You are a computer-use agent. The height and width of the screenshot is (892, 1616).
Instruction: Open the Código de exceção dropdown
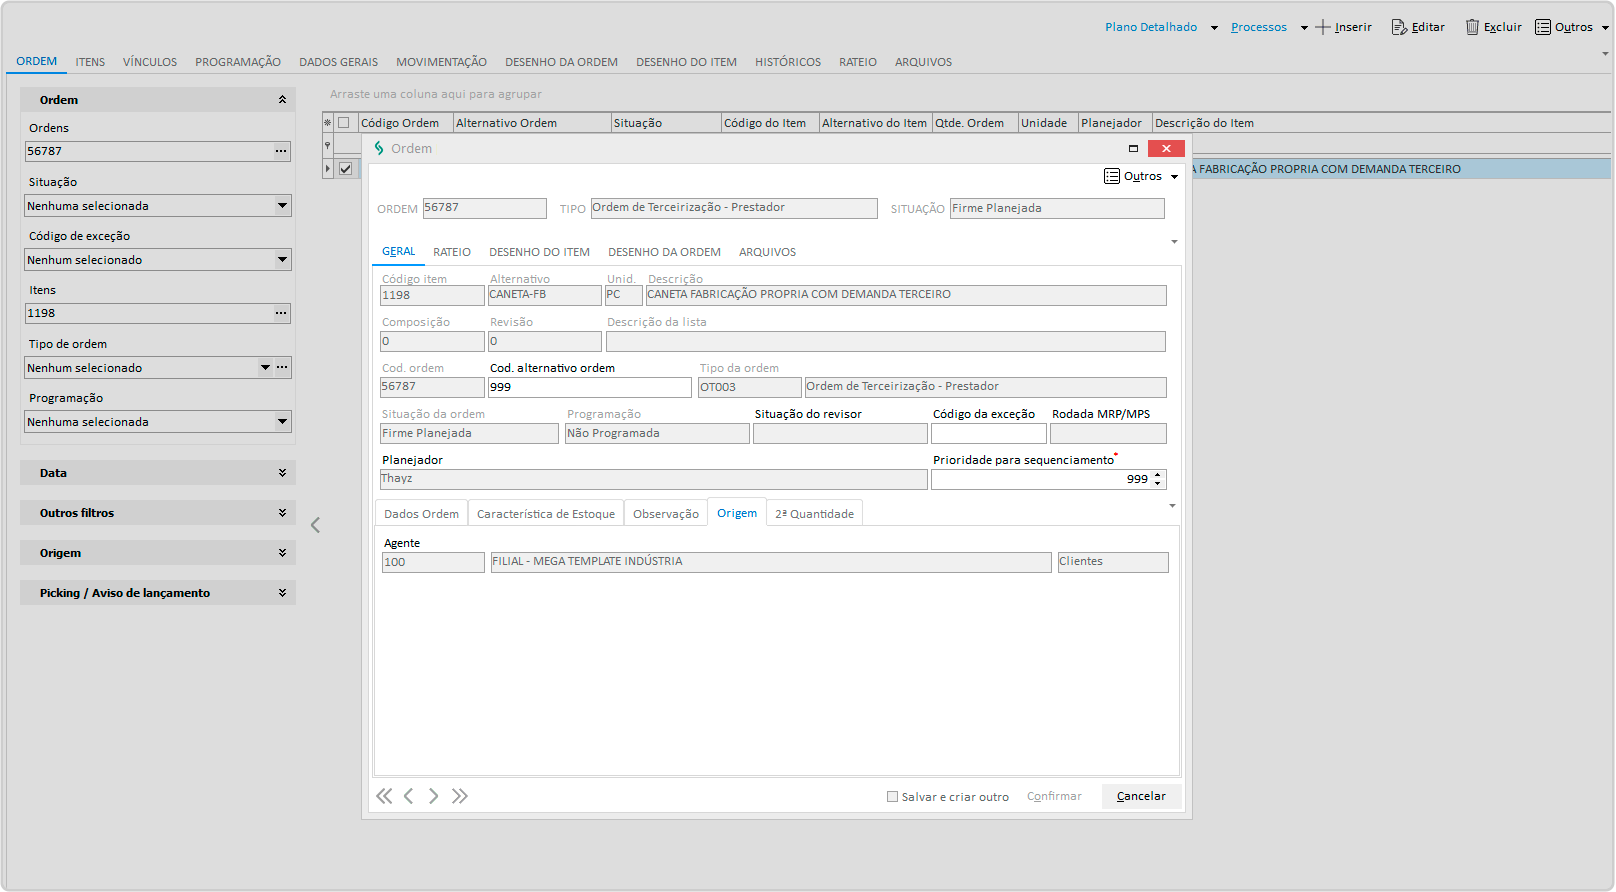click(x=282, y=260)
